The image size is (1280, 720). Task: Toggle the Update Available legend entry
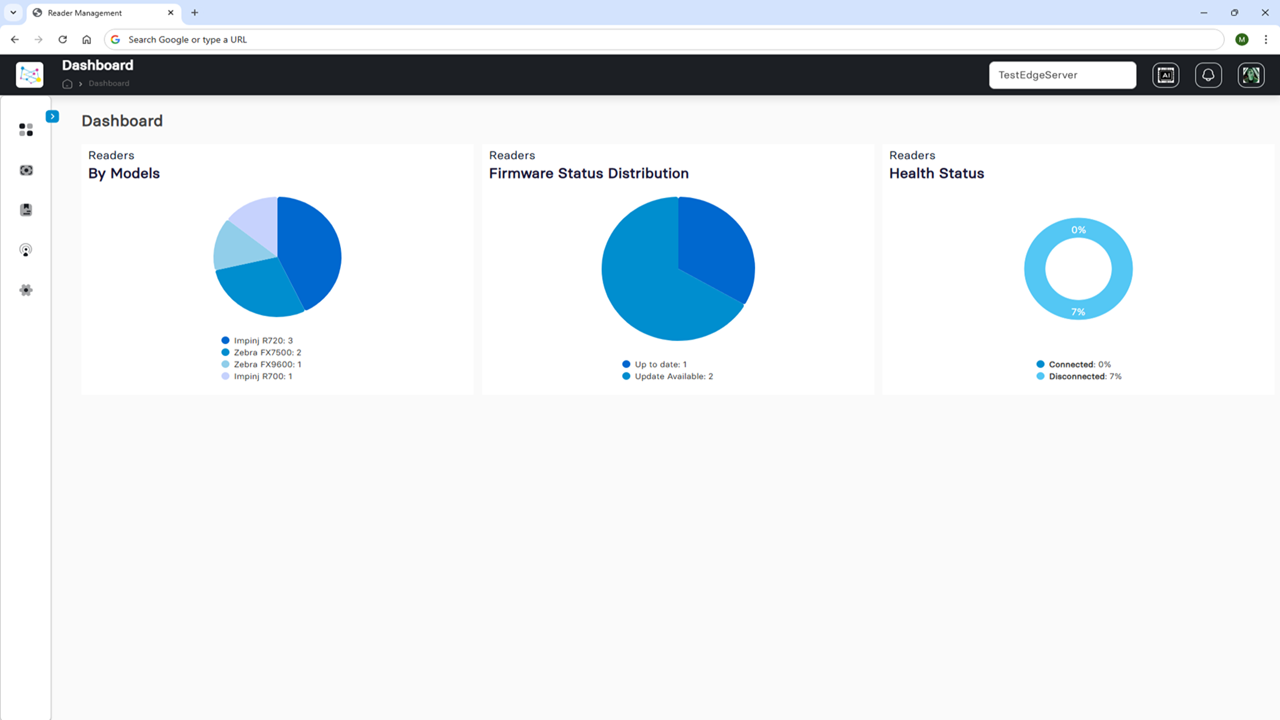click(x=667, y=377)
